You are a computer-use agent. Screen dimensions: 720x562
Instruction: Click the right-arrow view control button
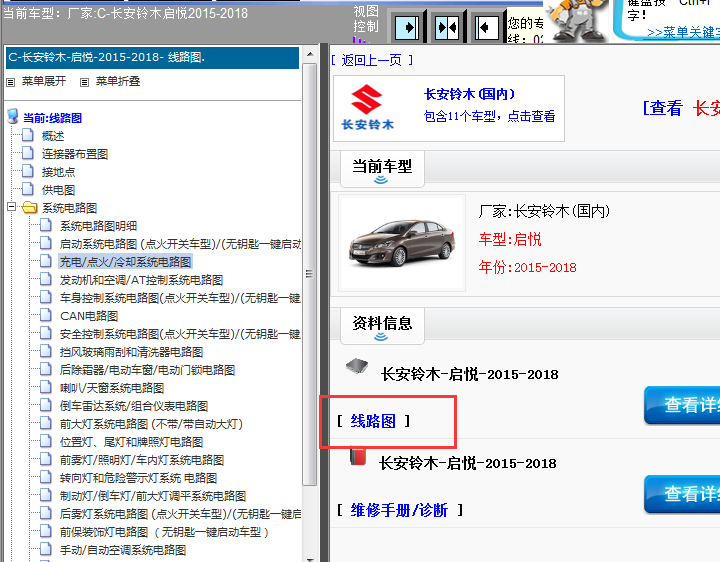407,28
